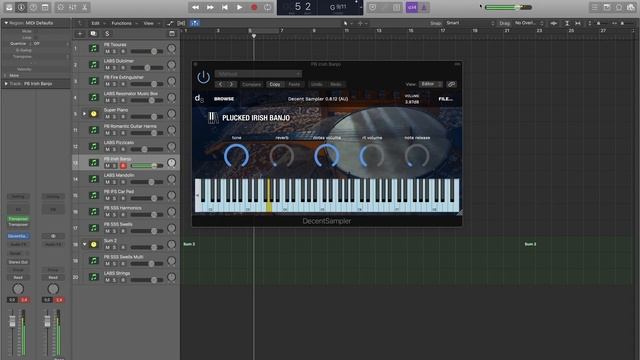Image resolution: width=640 pixels, height=360 pixels.
Task: Mute the LABS Mandolin track
Action: pos(107,182)
